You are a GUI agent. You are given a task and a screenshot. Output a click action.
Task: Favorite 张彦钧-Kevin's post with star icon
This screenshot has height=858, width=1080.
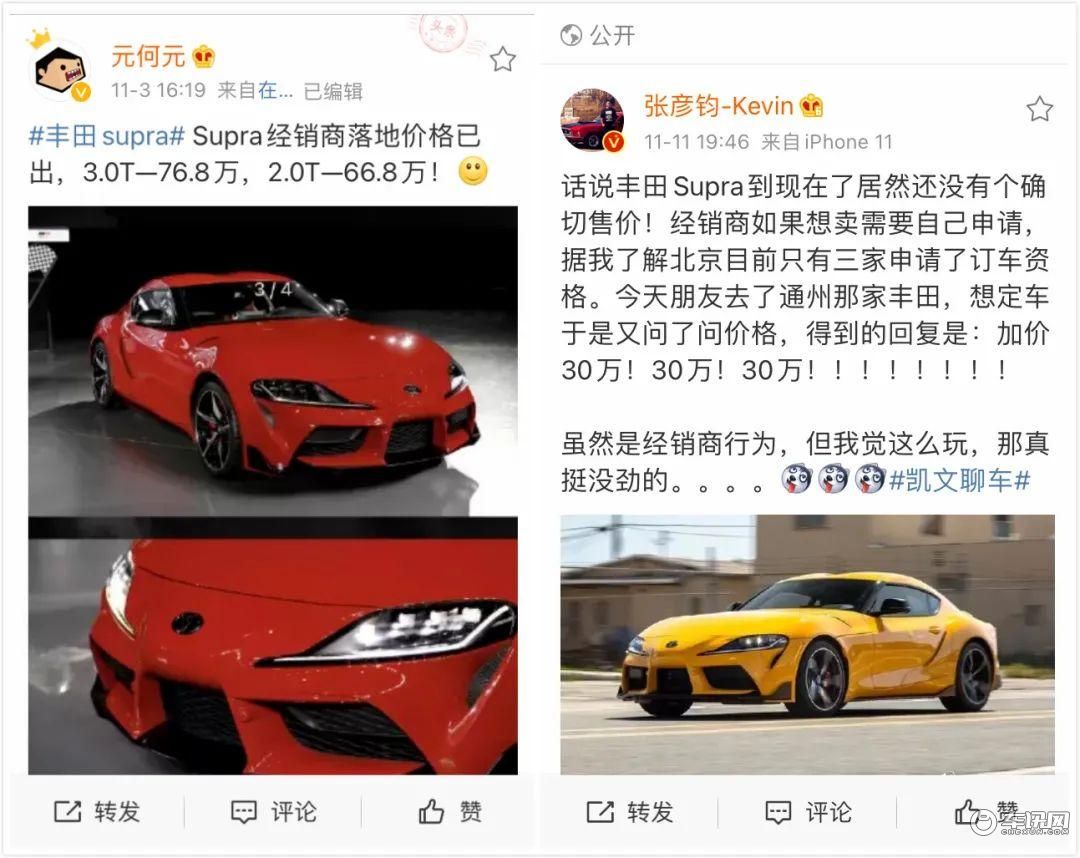[x=1039, y=109]
